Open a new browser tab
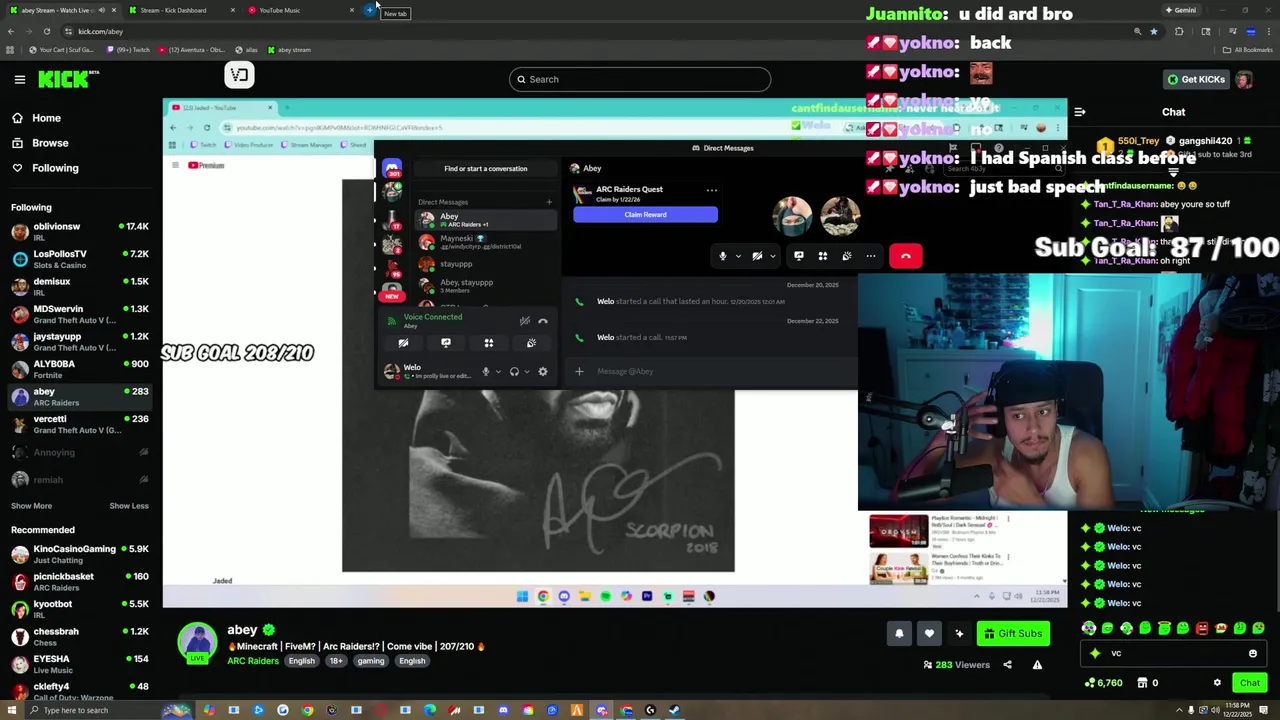This screenshot has height=720, width=1280. (370, 10)
